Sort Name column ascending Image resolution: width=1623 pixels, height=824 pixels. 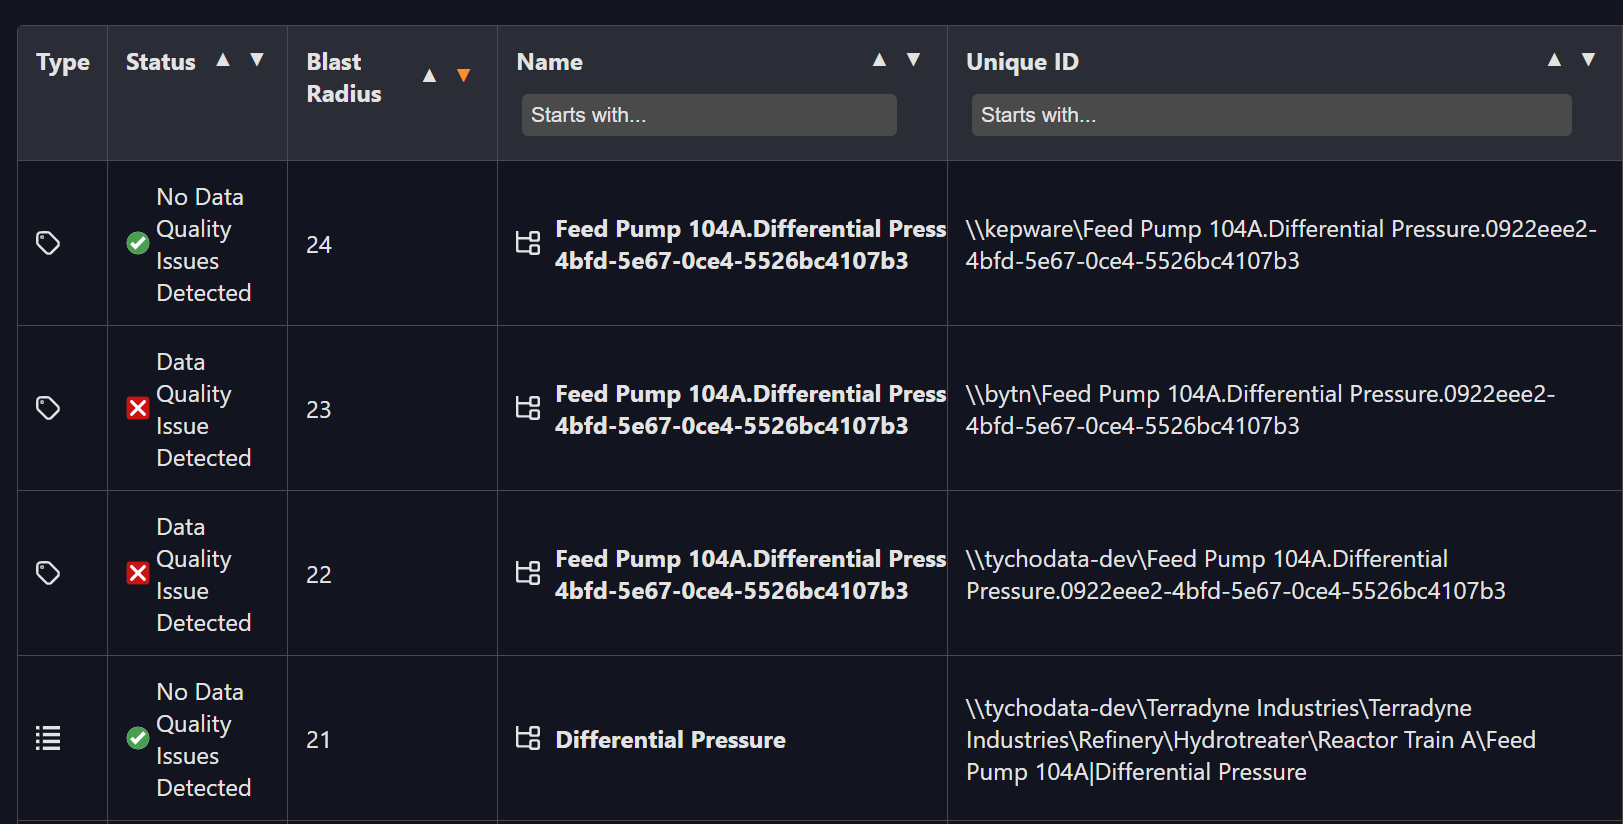click(x=879, y=60)
